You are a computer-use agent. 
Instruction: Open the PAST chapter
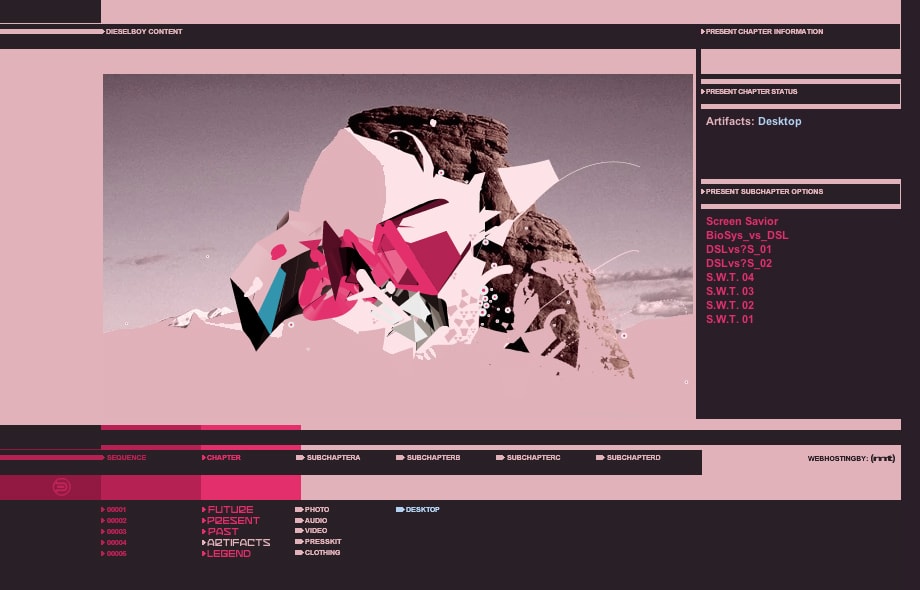220,531
